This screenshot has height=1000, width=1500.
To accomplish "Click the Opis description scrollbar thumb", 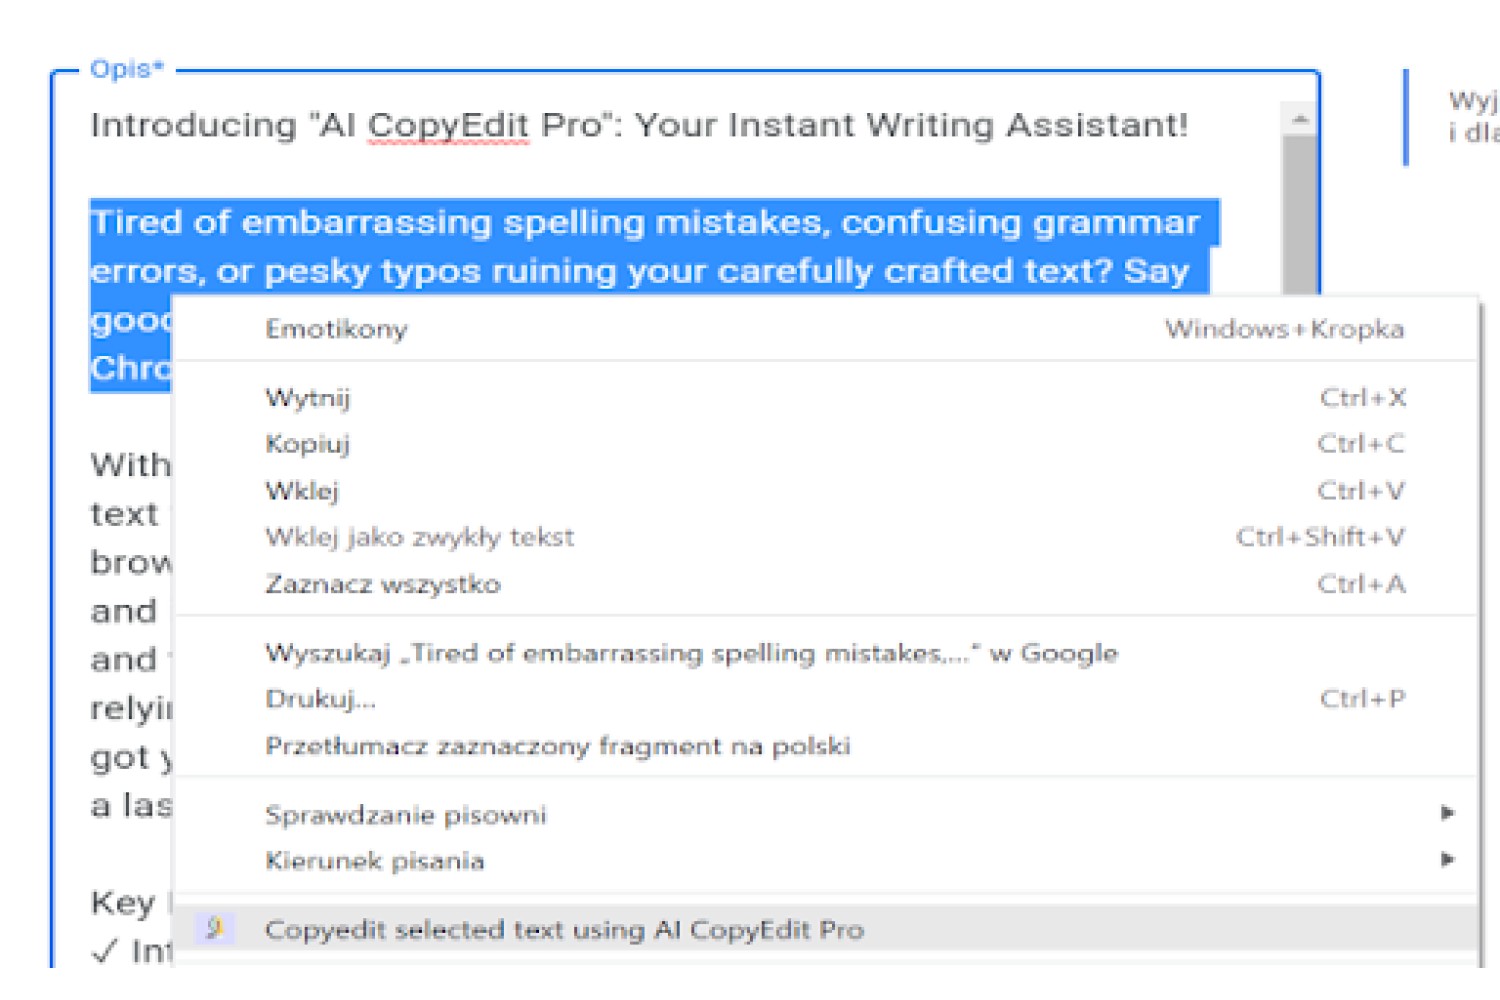I will pyautogui.click(x=1300, y=214).
